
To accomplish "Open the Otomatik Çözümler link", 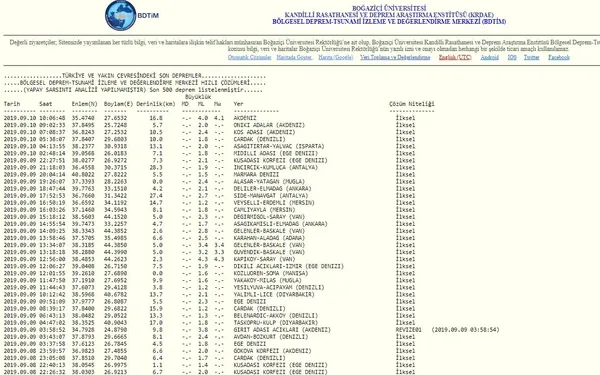I will (249, 57).
